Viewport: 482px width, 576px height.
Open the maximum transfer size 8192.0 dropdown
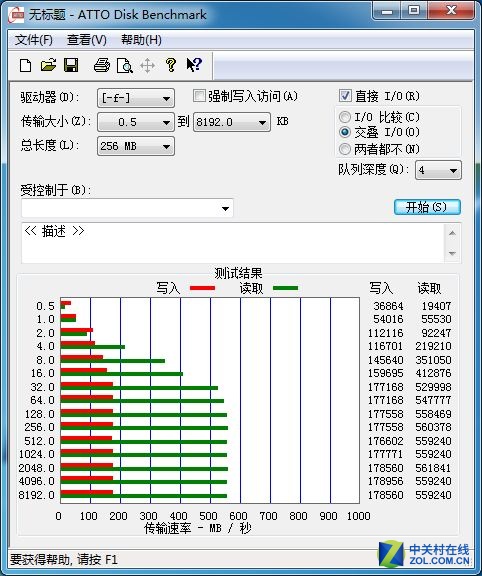(x=232, y=122)
